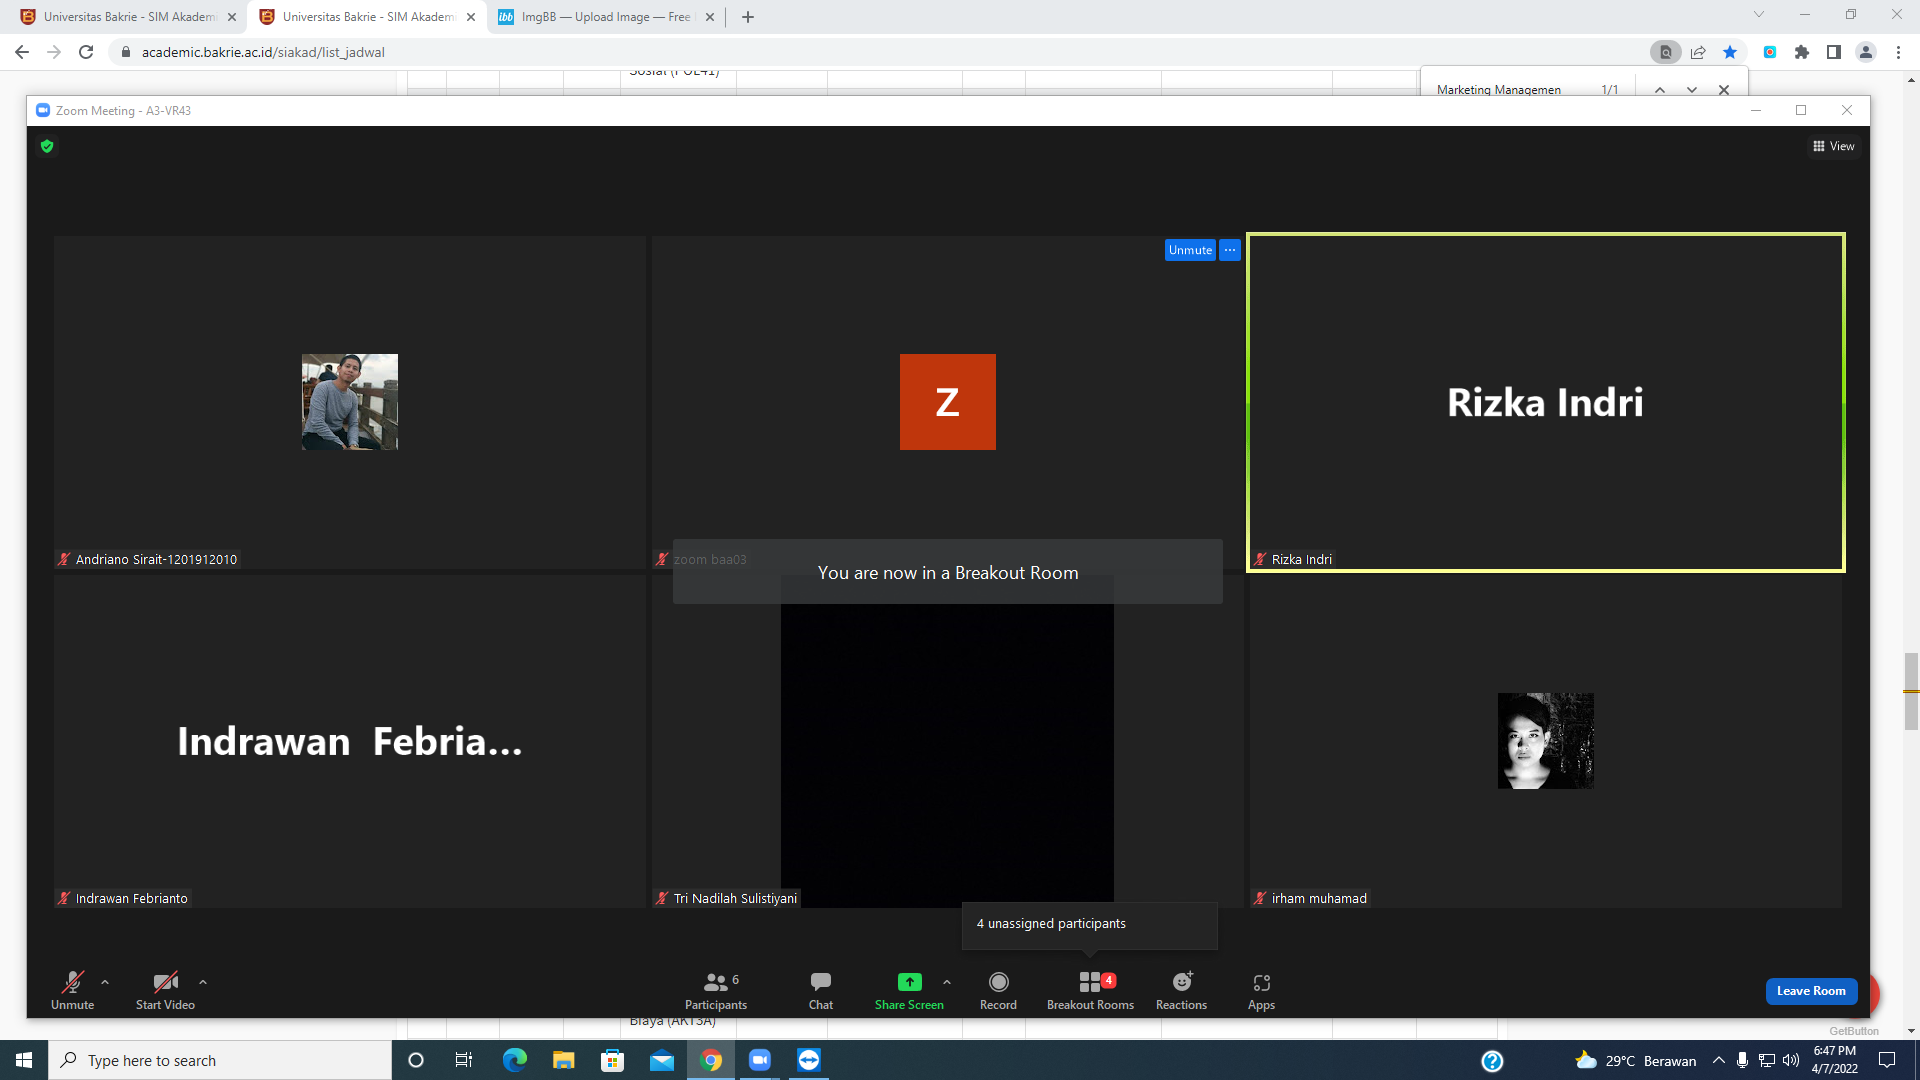Expand video options arrow beside Start Video
This screenshot has width=1920, height=1080.
point(203,982)
